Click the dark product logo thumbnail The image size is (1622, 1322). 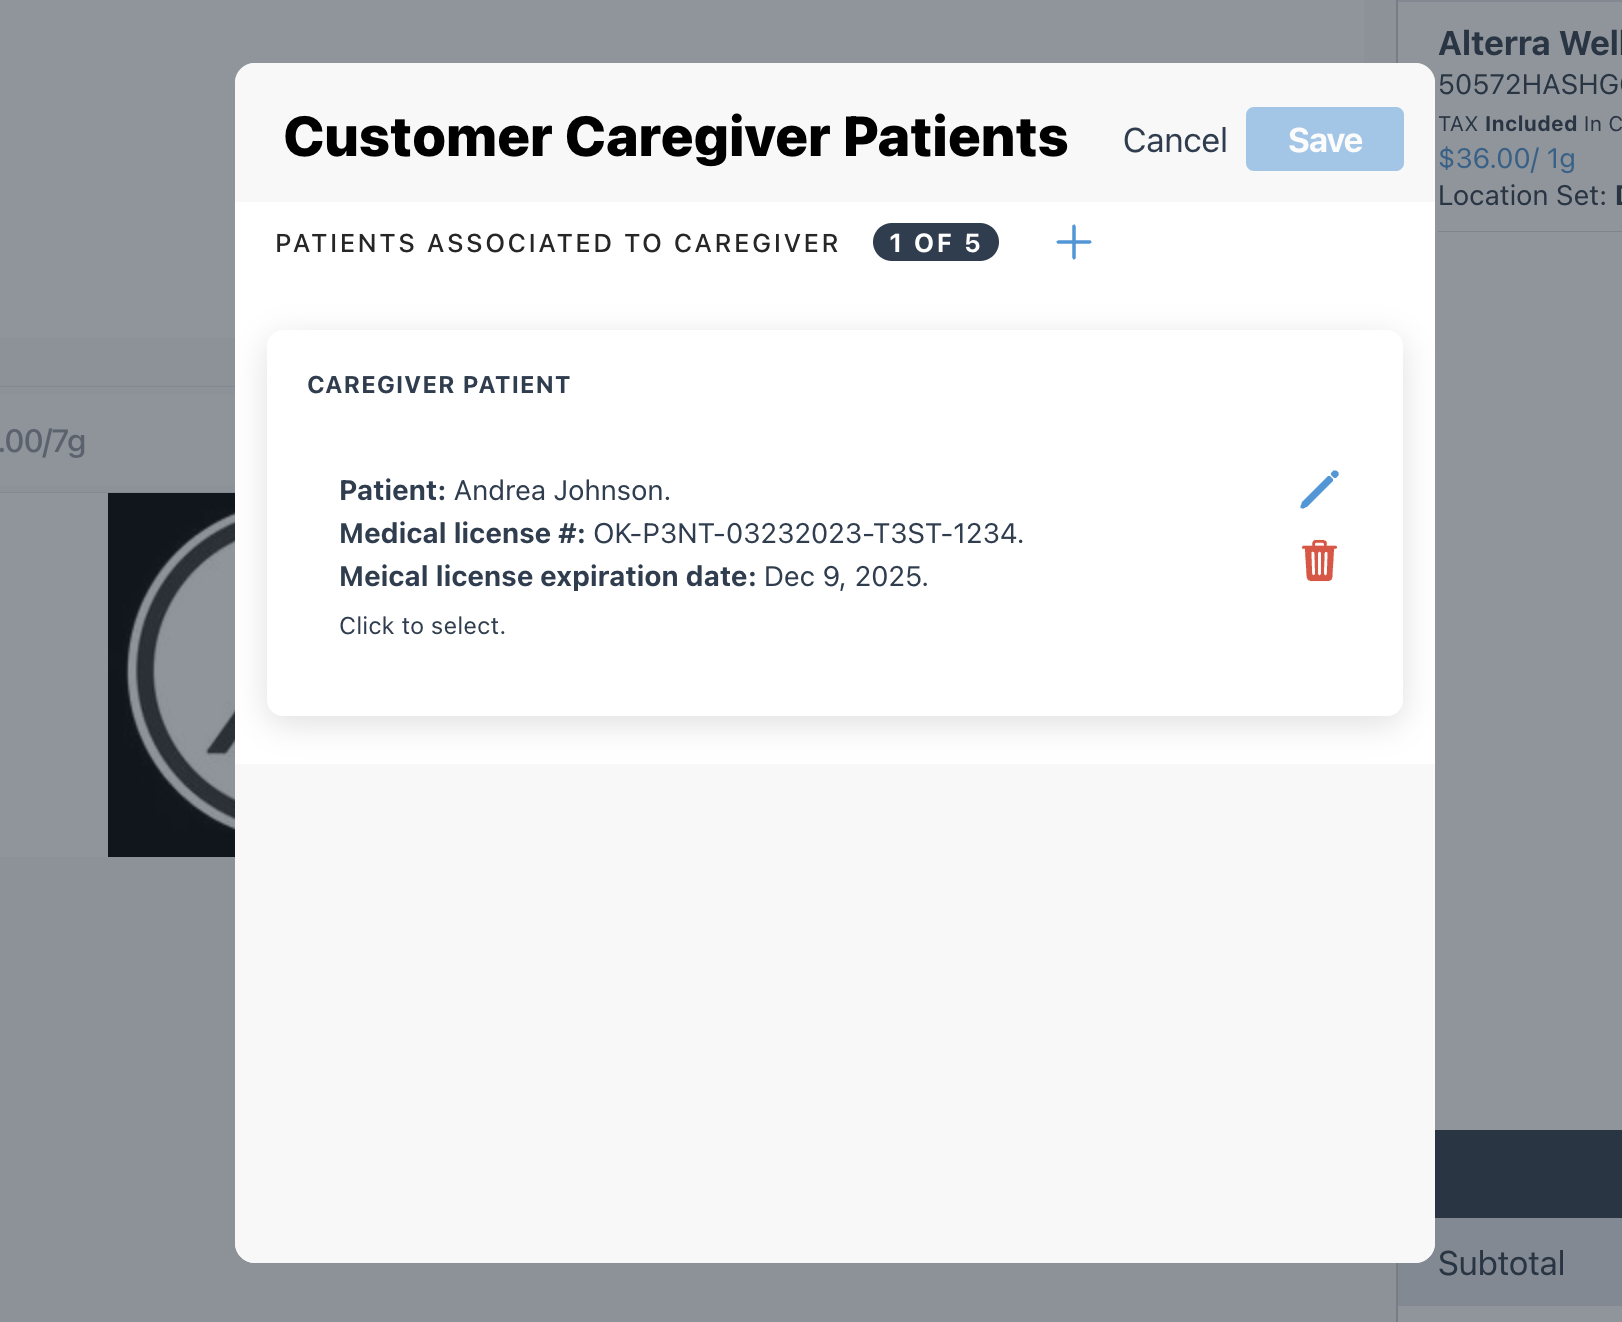coord(172,674)
